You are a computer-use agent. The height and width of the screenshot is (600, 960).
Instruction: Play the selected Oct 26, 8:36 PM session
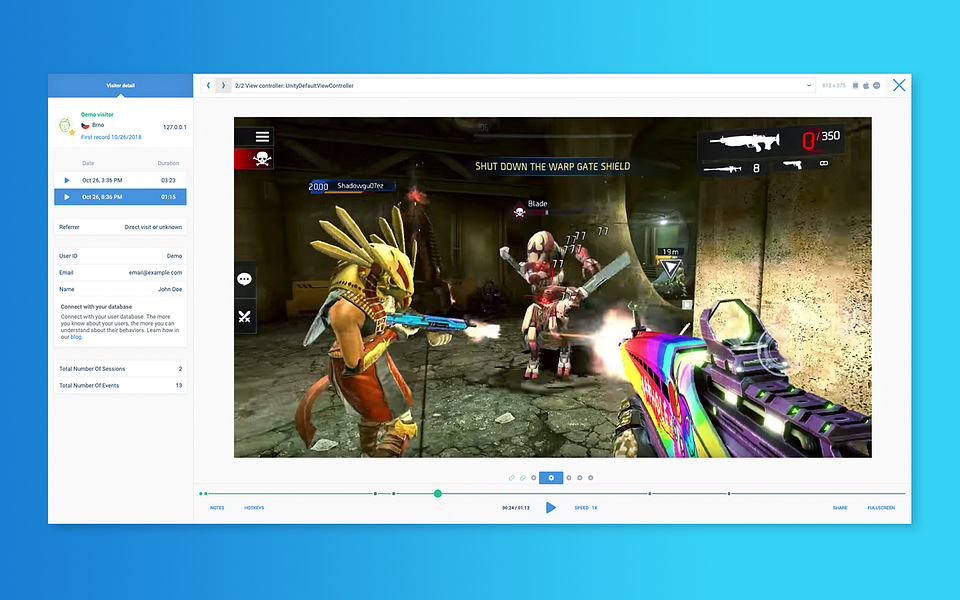[x=67, y=197]
